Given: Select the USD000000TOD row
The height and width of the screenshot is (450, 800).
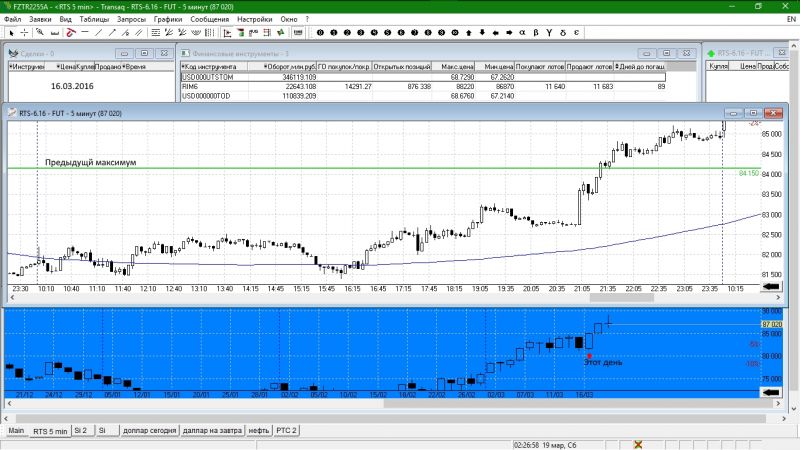Looking at the screenshot, I should pyautogui.click(x=423, y=96).
